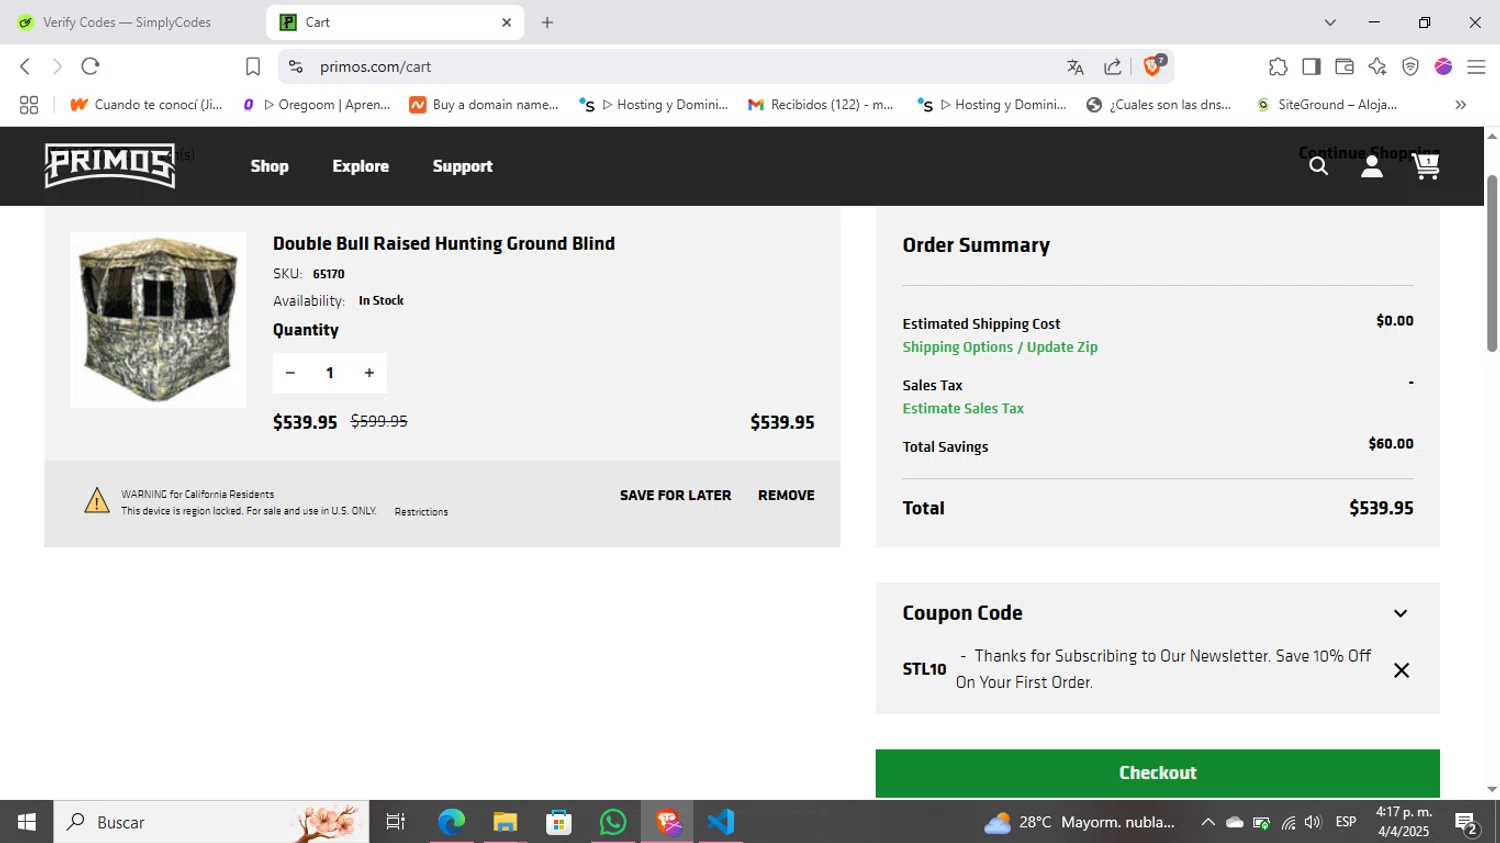Launch Microsoft Edge from taskbar
Image resolution: width=1500 pixels, height=843 pixels.
tap(451, 822)
